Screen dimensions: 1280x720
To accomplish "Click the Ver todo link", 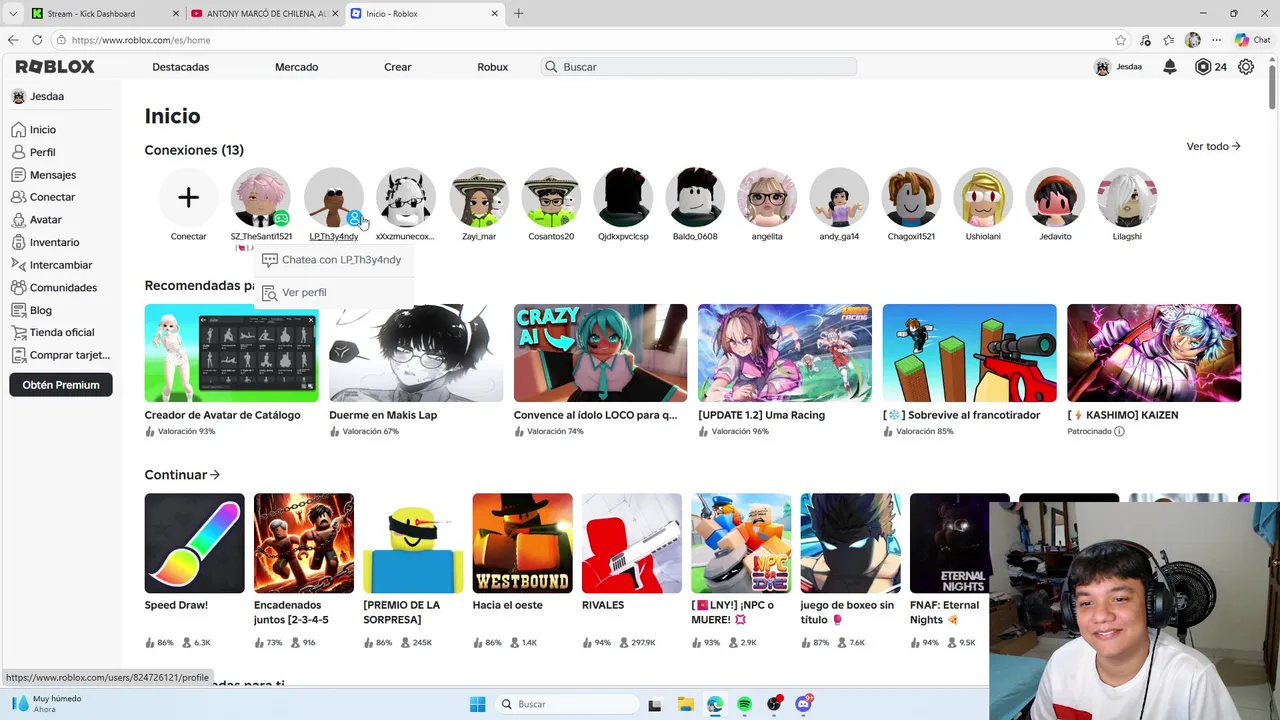I will click(x=1213, y=146).
